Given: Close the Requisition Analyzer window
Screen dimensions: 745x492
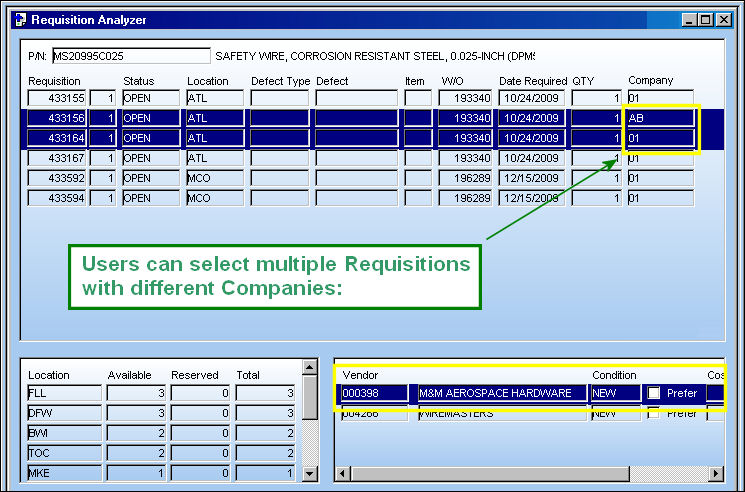Looking at the screenshot, I should [x=724, y=20].
